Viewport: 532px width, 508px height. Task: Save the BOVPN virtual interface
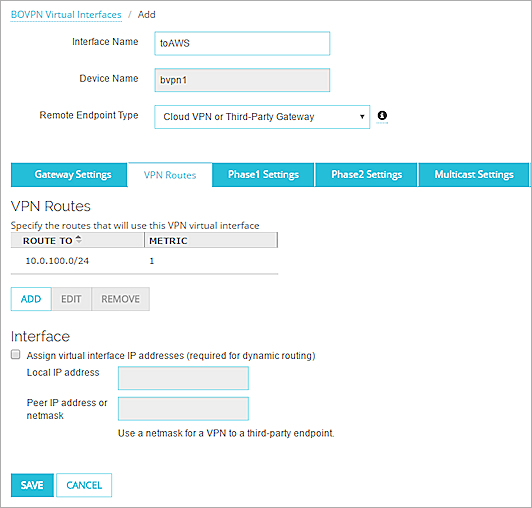tap(32, 485)
